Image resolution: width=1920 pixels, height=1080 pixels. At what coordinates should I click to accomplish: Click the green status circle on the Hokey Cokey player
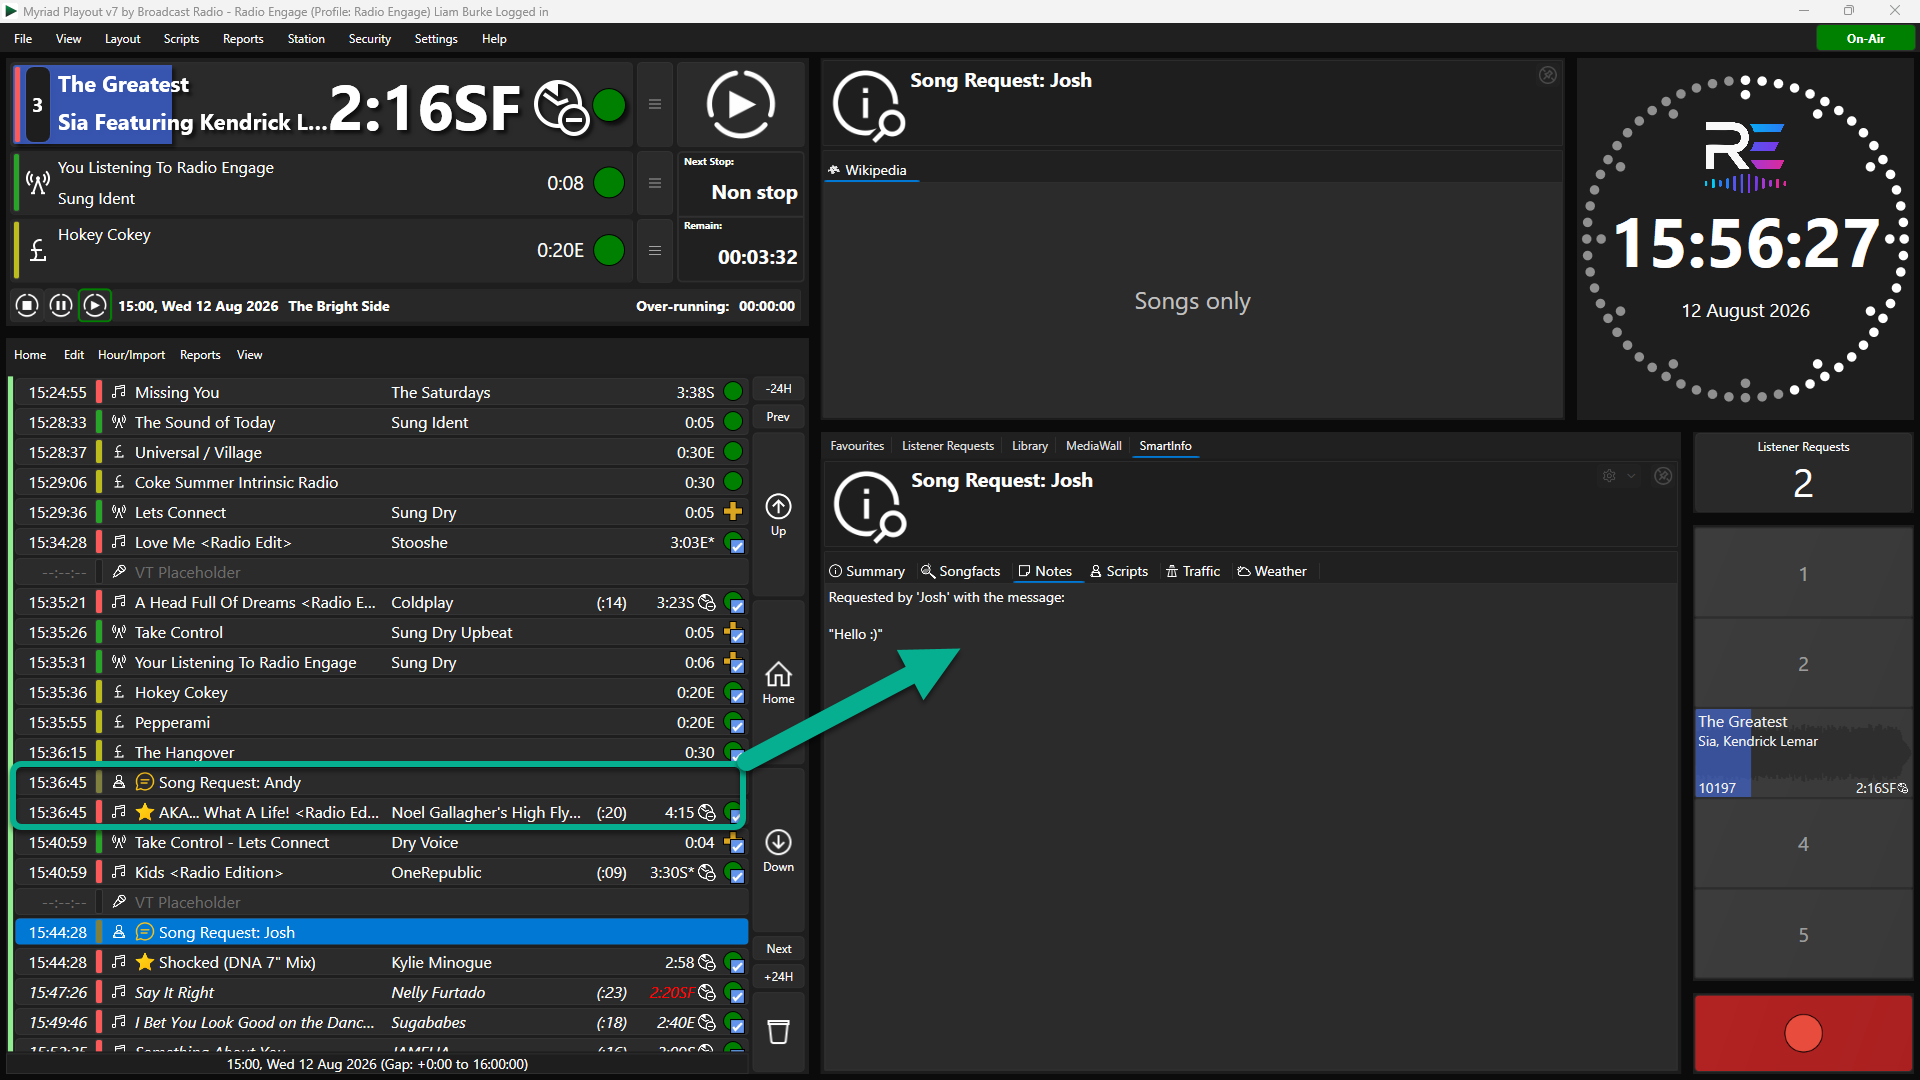[609, 250]
